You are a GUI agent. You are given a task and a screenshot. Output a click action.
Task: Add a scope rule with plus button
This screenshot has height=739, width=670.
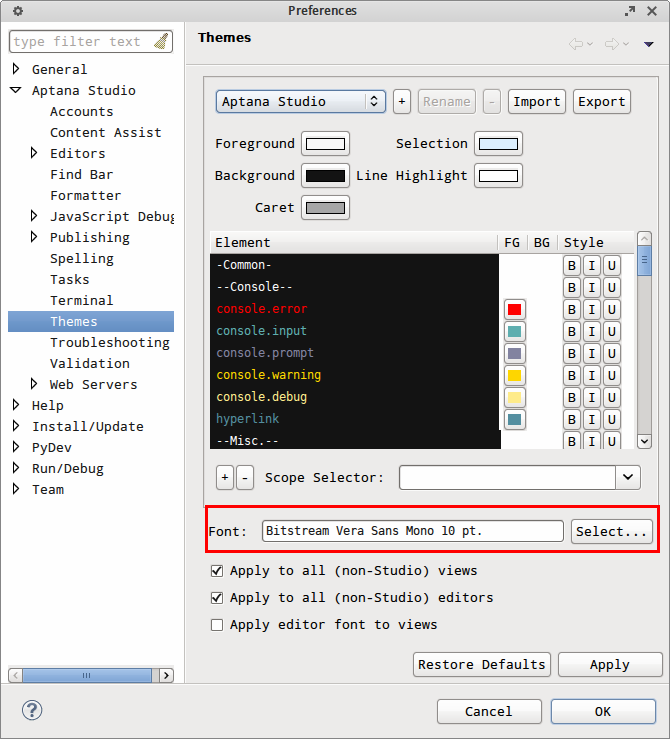tap(225, 477)
